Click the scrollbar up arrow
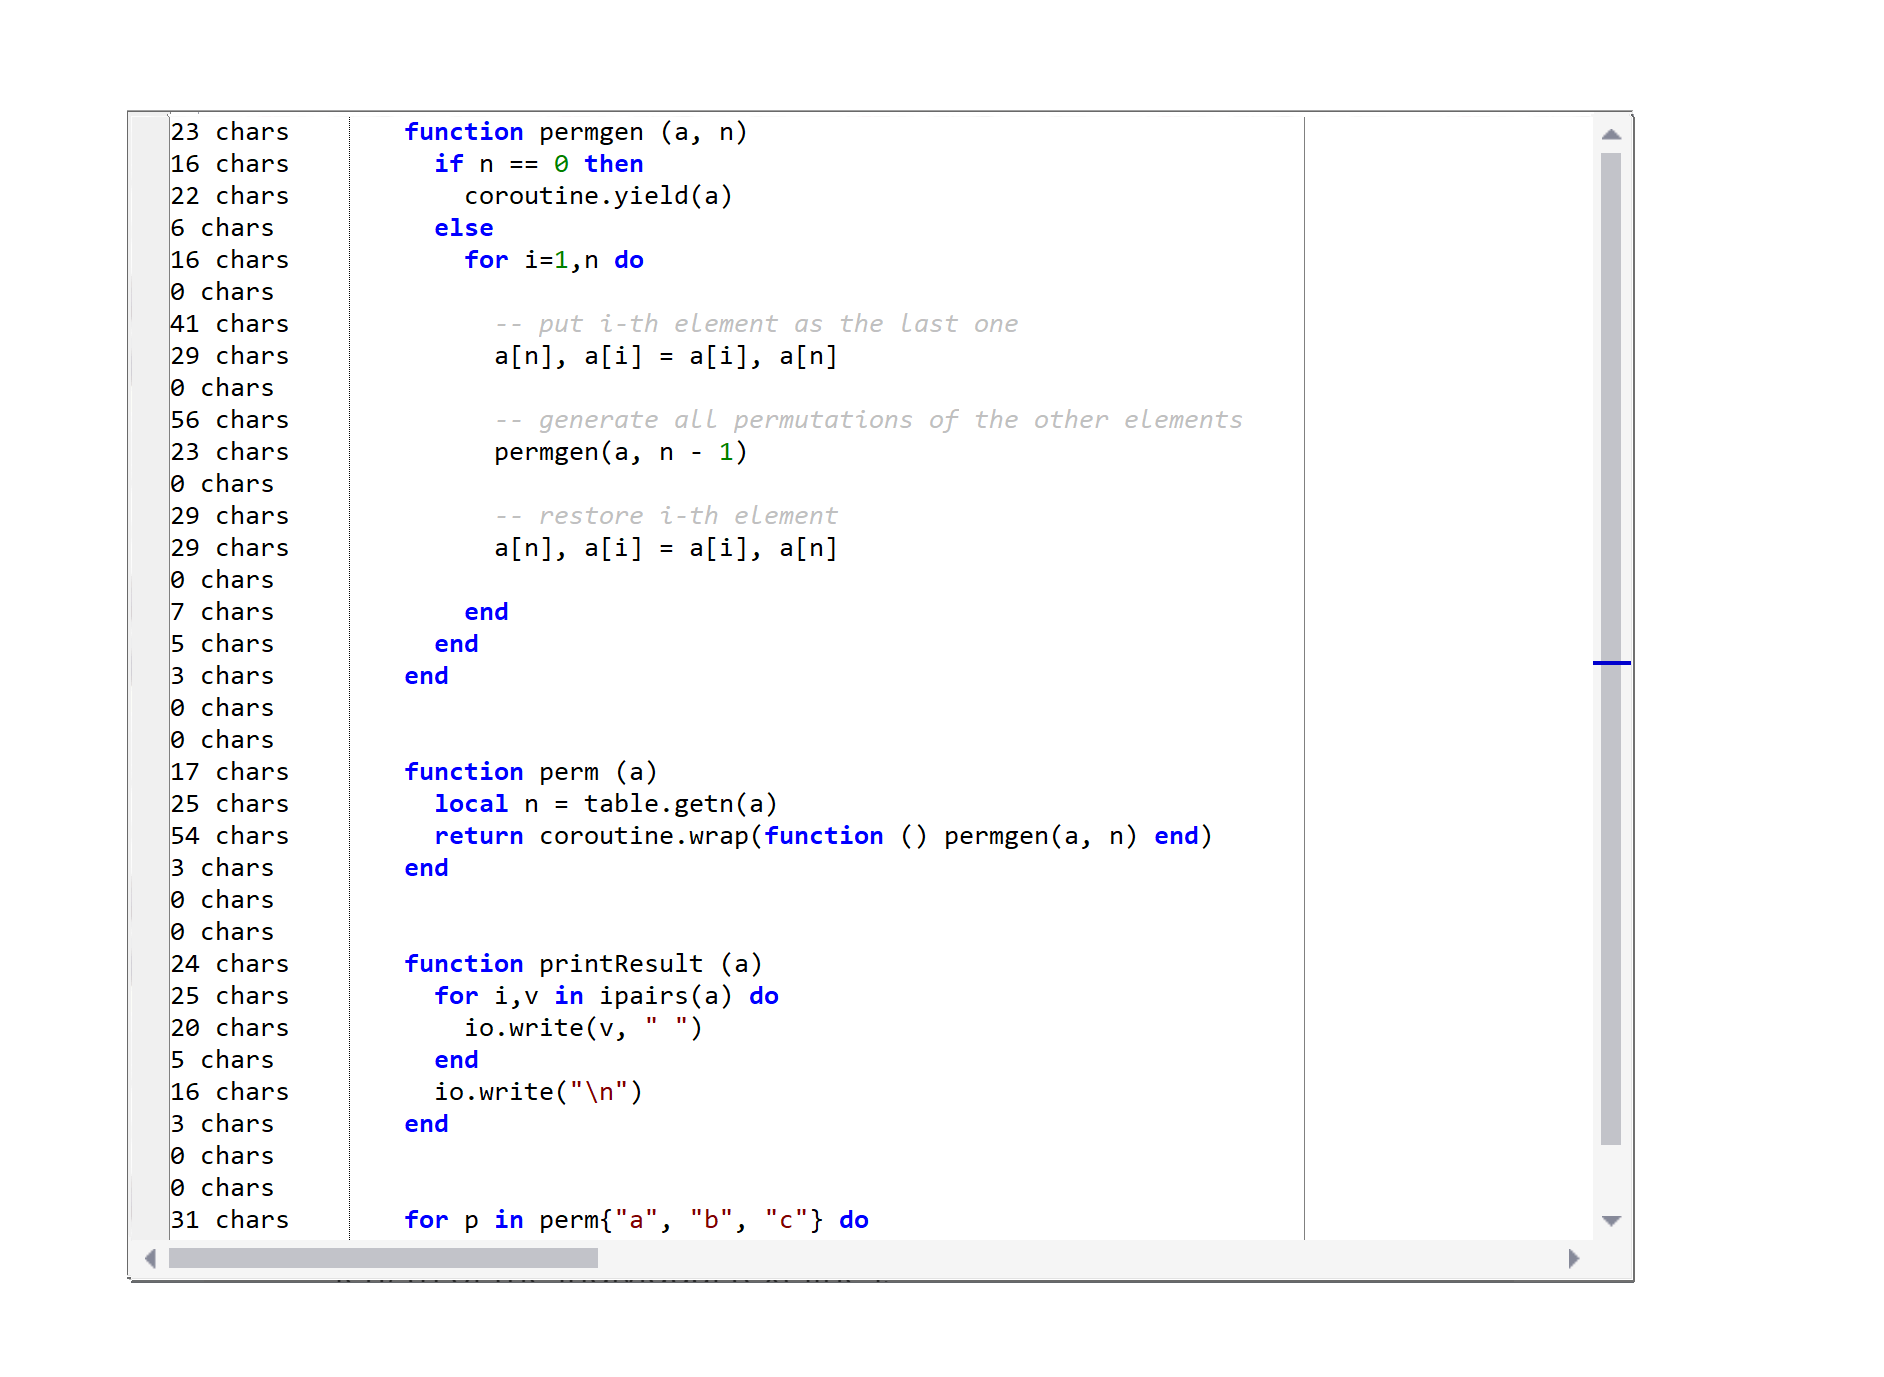The image size is (1884, 1377). tap(1611, 131)
